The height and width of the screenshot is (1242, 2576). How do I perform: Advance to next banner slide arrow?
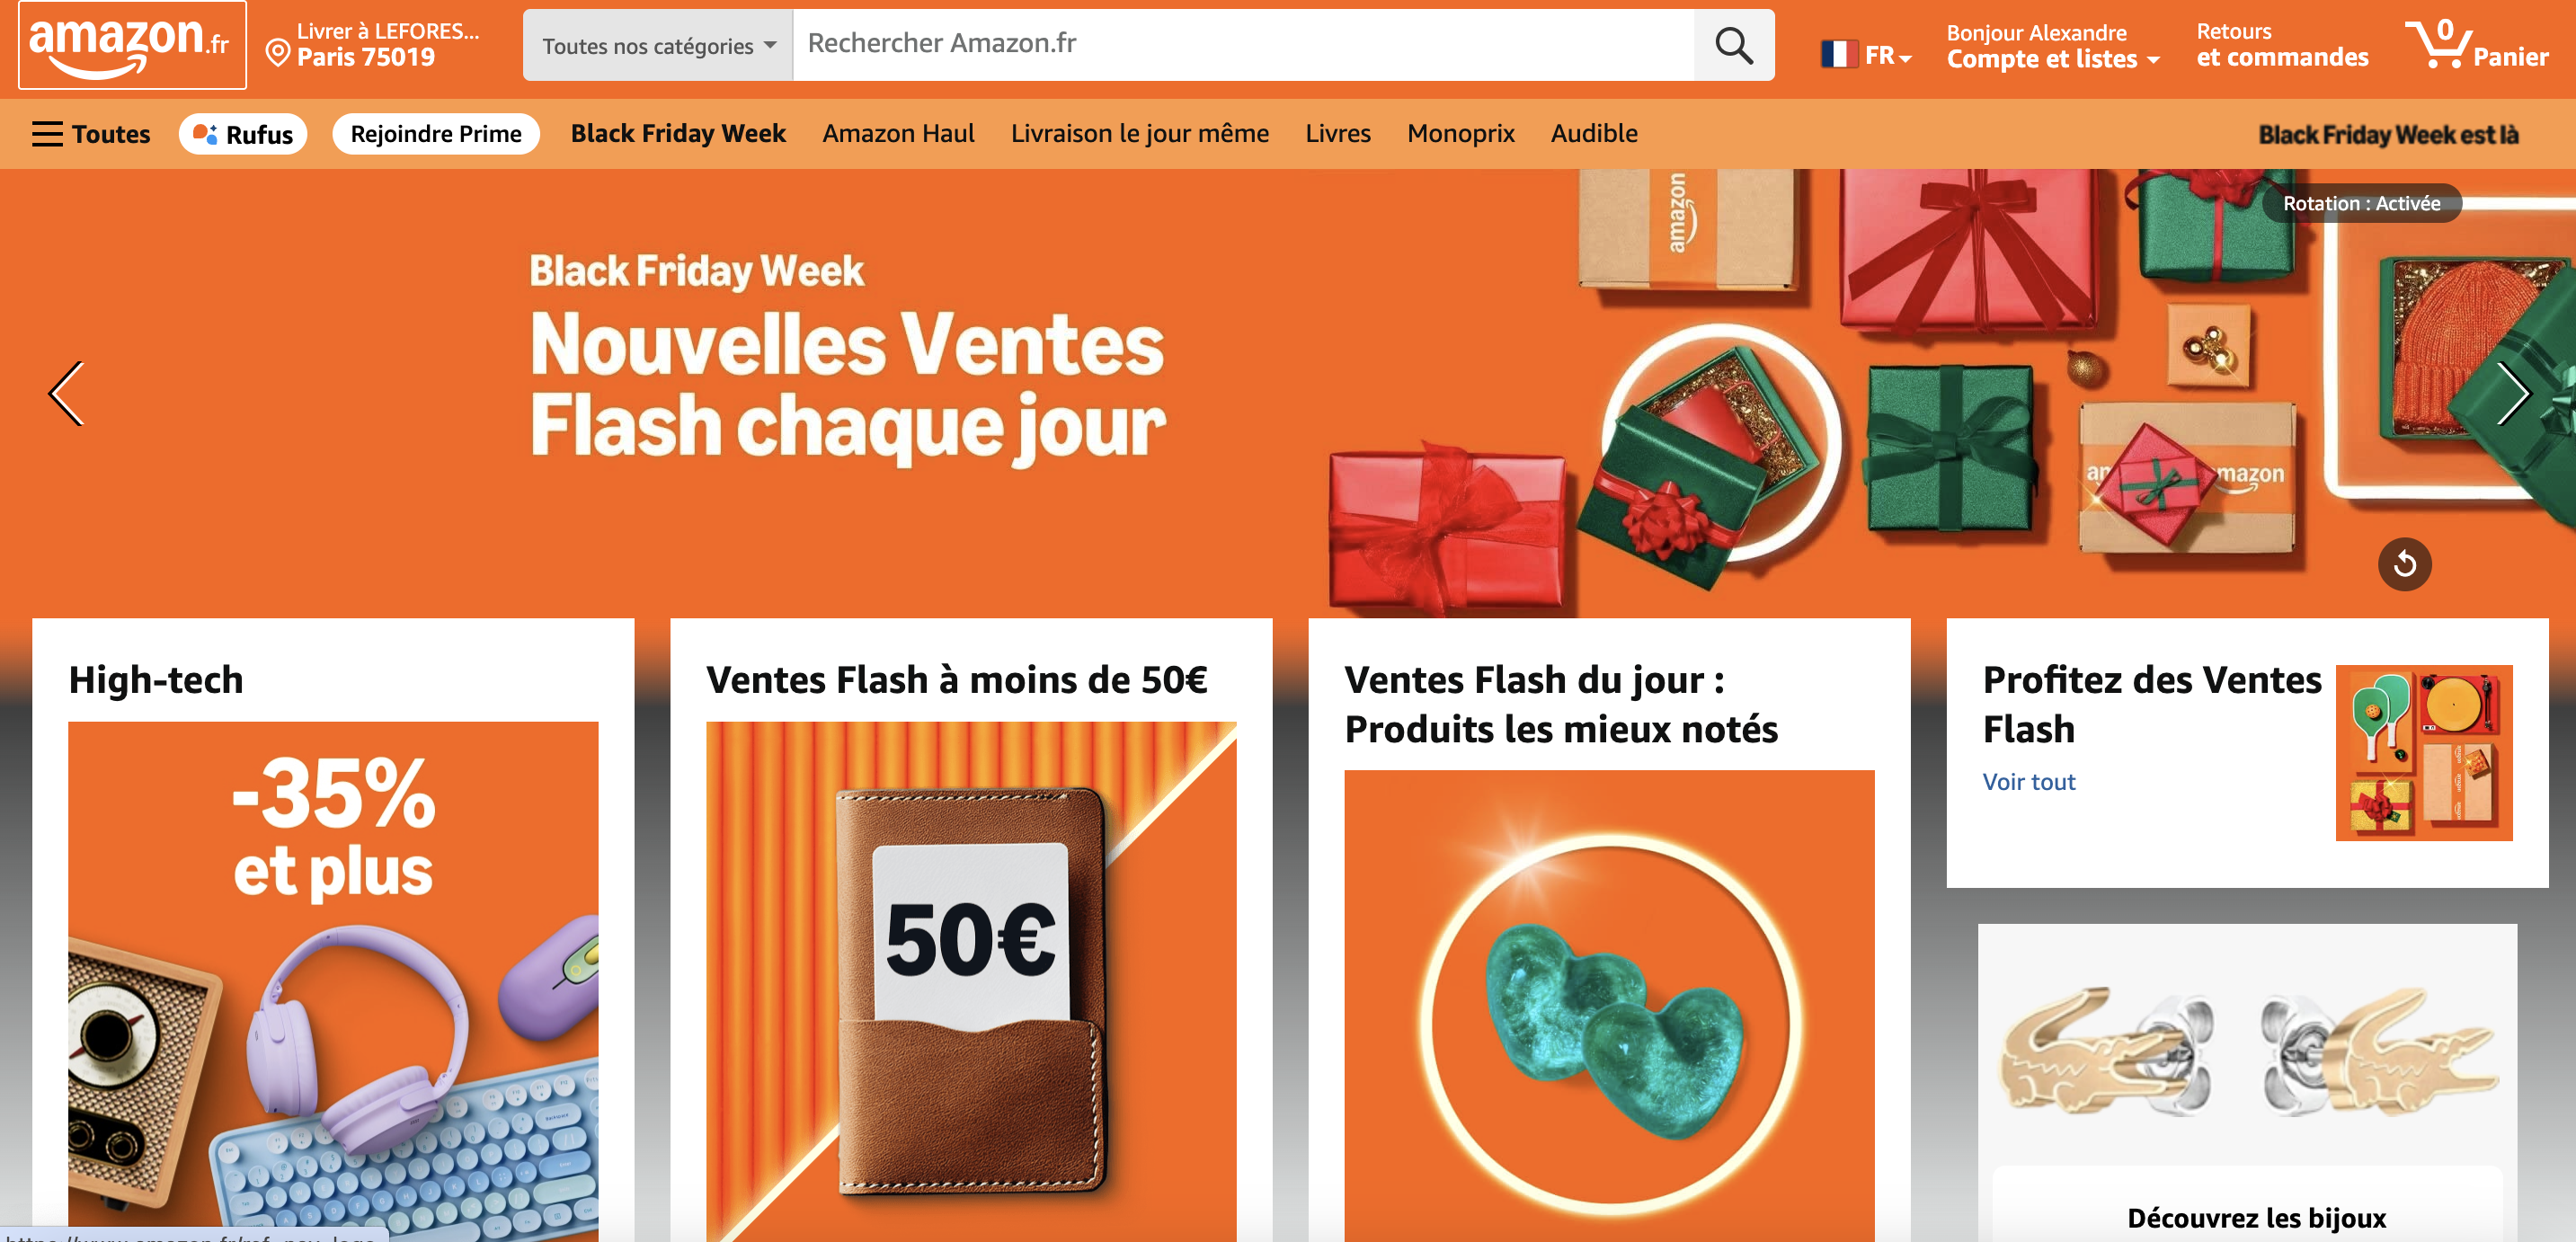2512,393
